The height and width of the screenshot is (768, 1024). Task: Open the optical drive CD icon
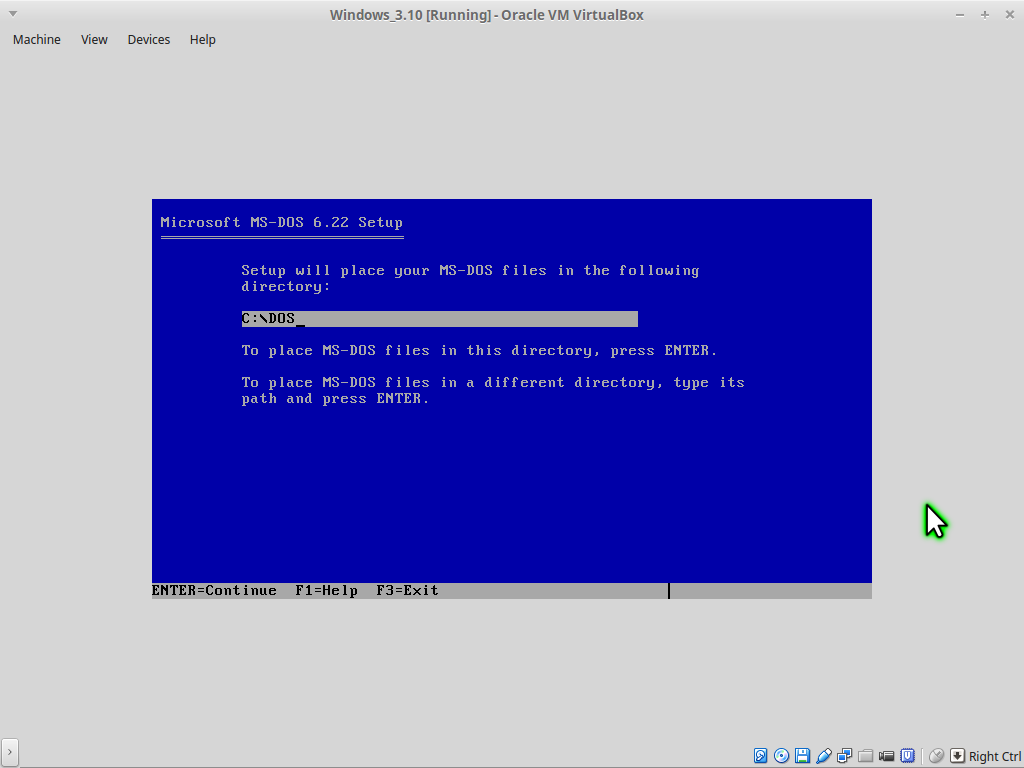click(x=782, y=756)
